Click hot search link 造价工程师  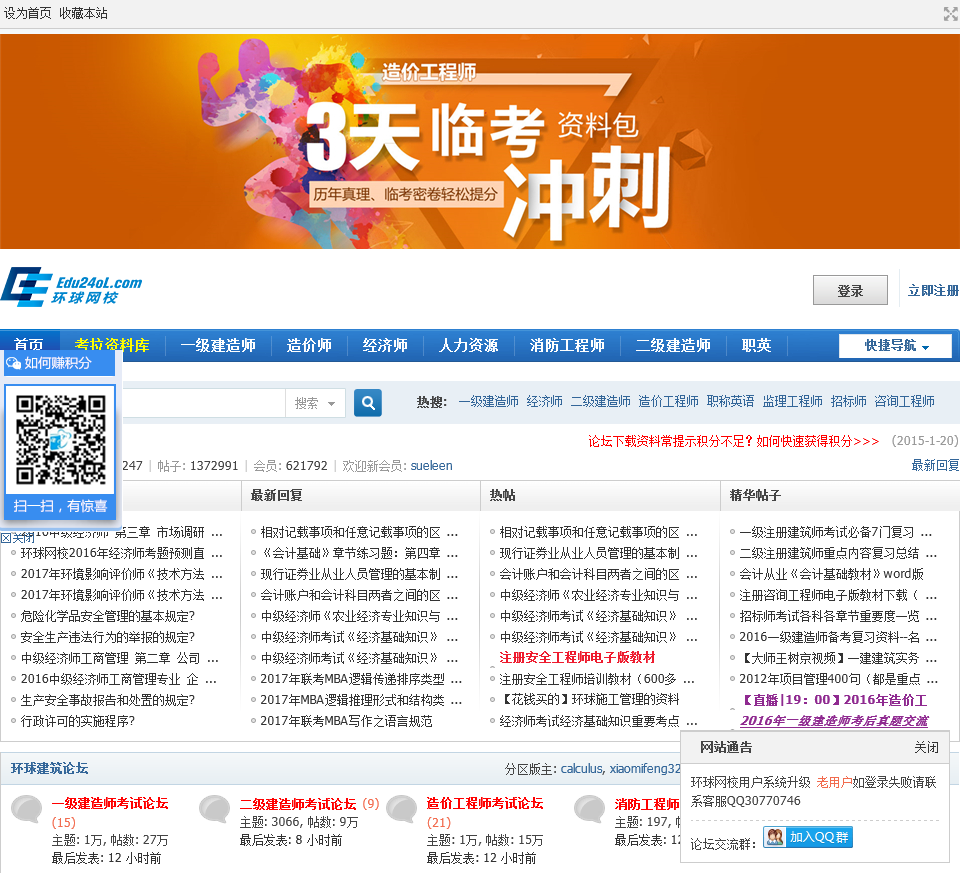669,401
